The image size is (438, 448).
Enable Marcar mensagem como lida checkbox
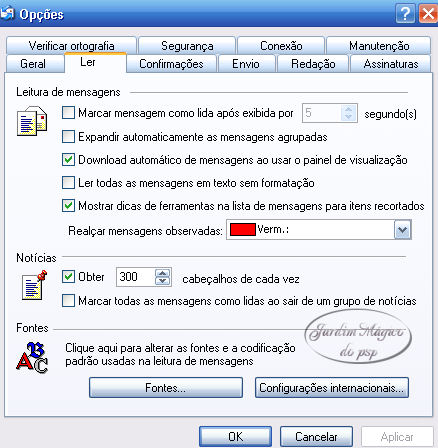tap(68, 113)
